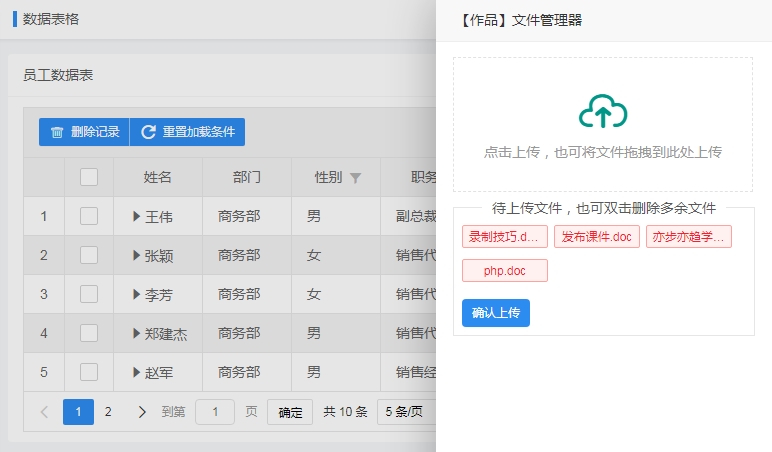This screenshot has height=452, width=772.
Task: Click the 确认上传 button
Action: [496, 313]
